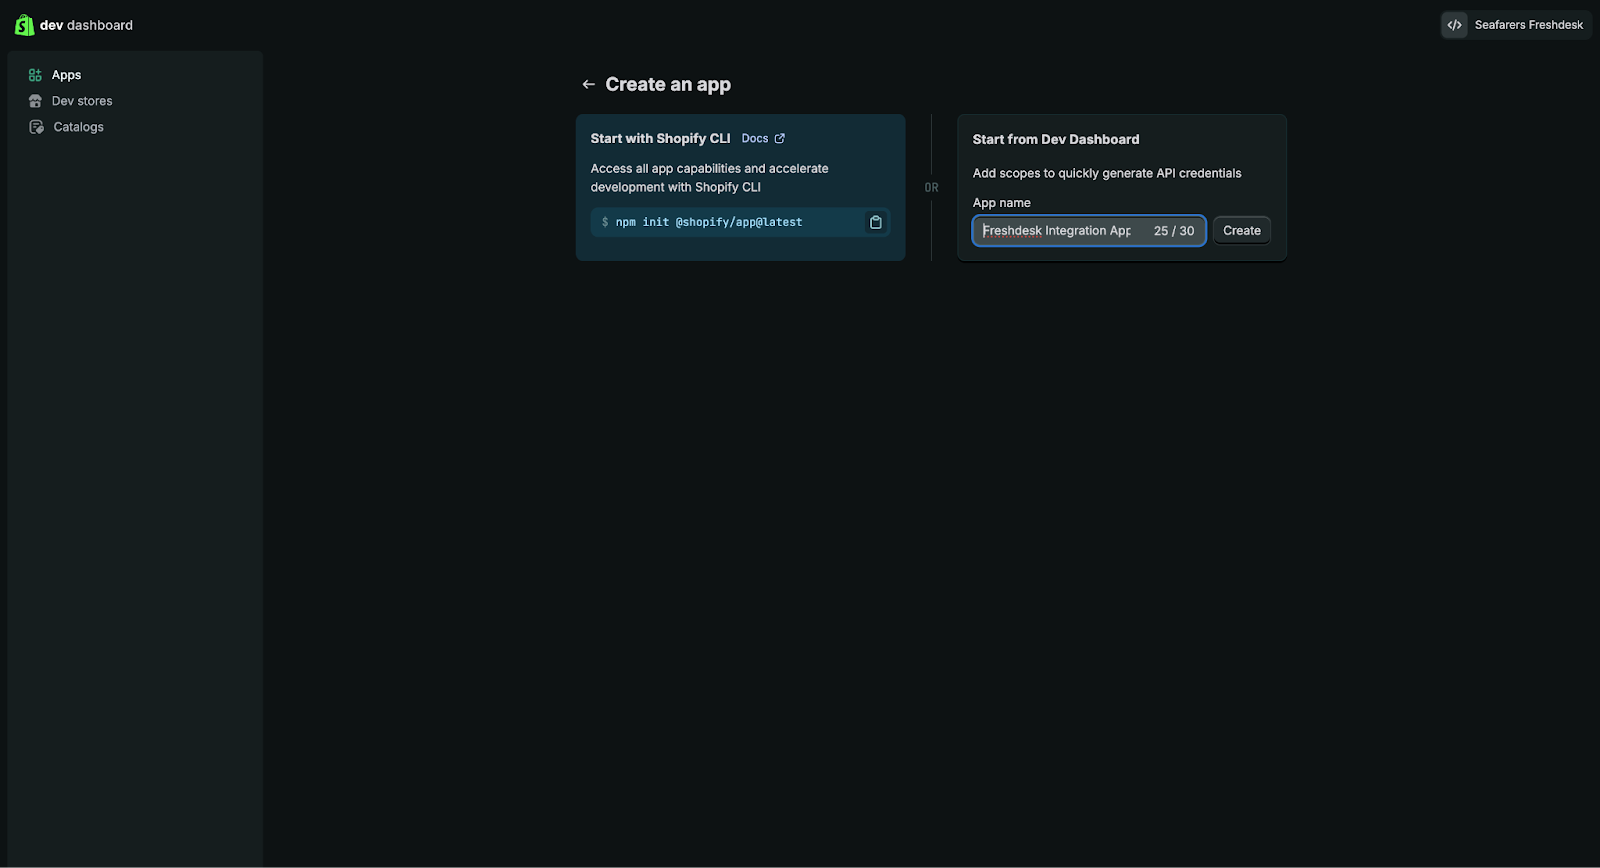The height and width of the screenshot is (868, 1600).
Task: Click the Shopify bag logo icon
Action: coord(24,25)
